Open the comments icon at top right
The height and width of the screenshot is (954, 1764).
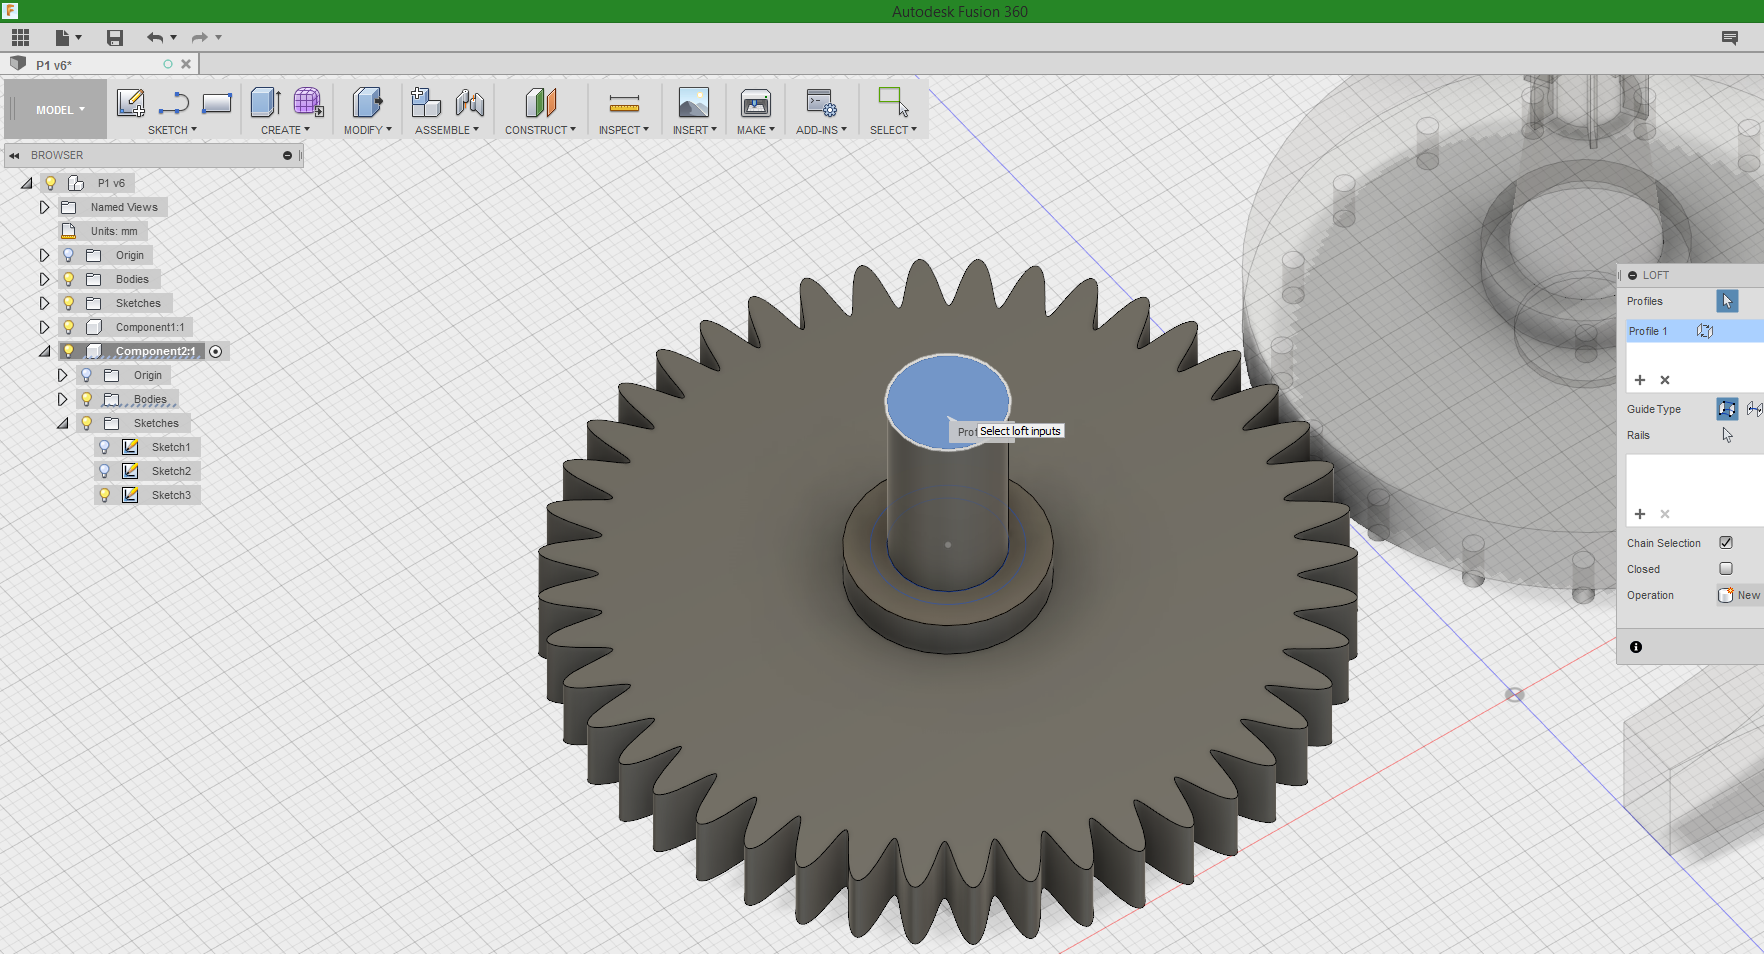pyautogui.click(x=1730, y=38)
